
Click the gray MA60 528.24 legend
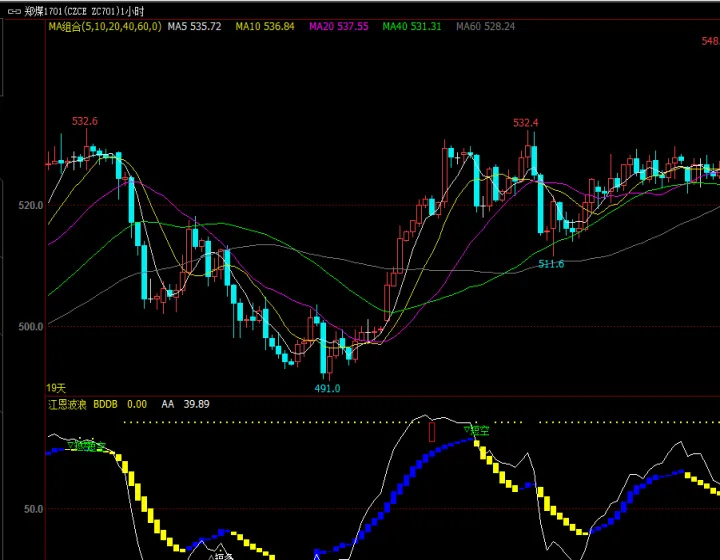click(x=485, y=26)
